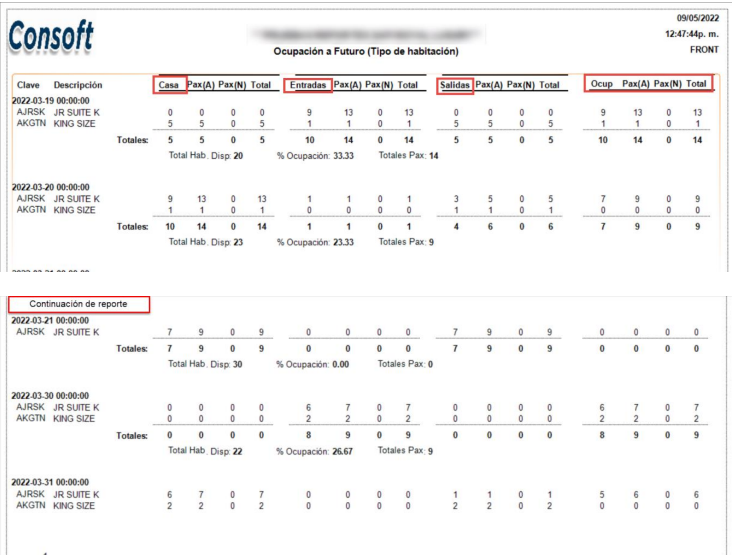The height and width of the screenshot is (555, 732).
Task: Click the FRONT label in the header
Action: pyautogui.click(x=704, y=50)
